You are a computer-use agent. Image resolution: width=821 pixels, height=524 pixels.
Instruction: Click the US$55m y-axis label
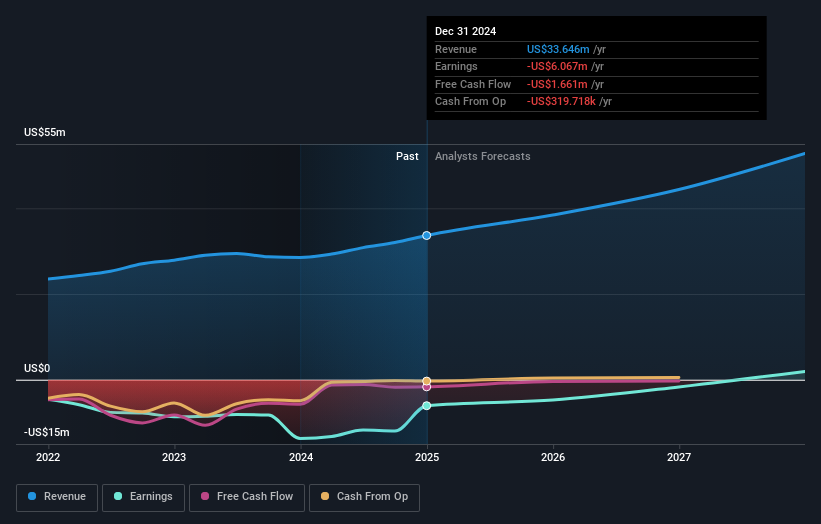tap(45, 132)
